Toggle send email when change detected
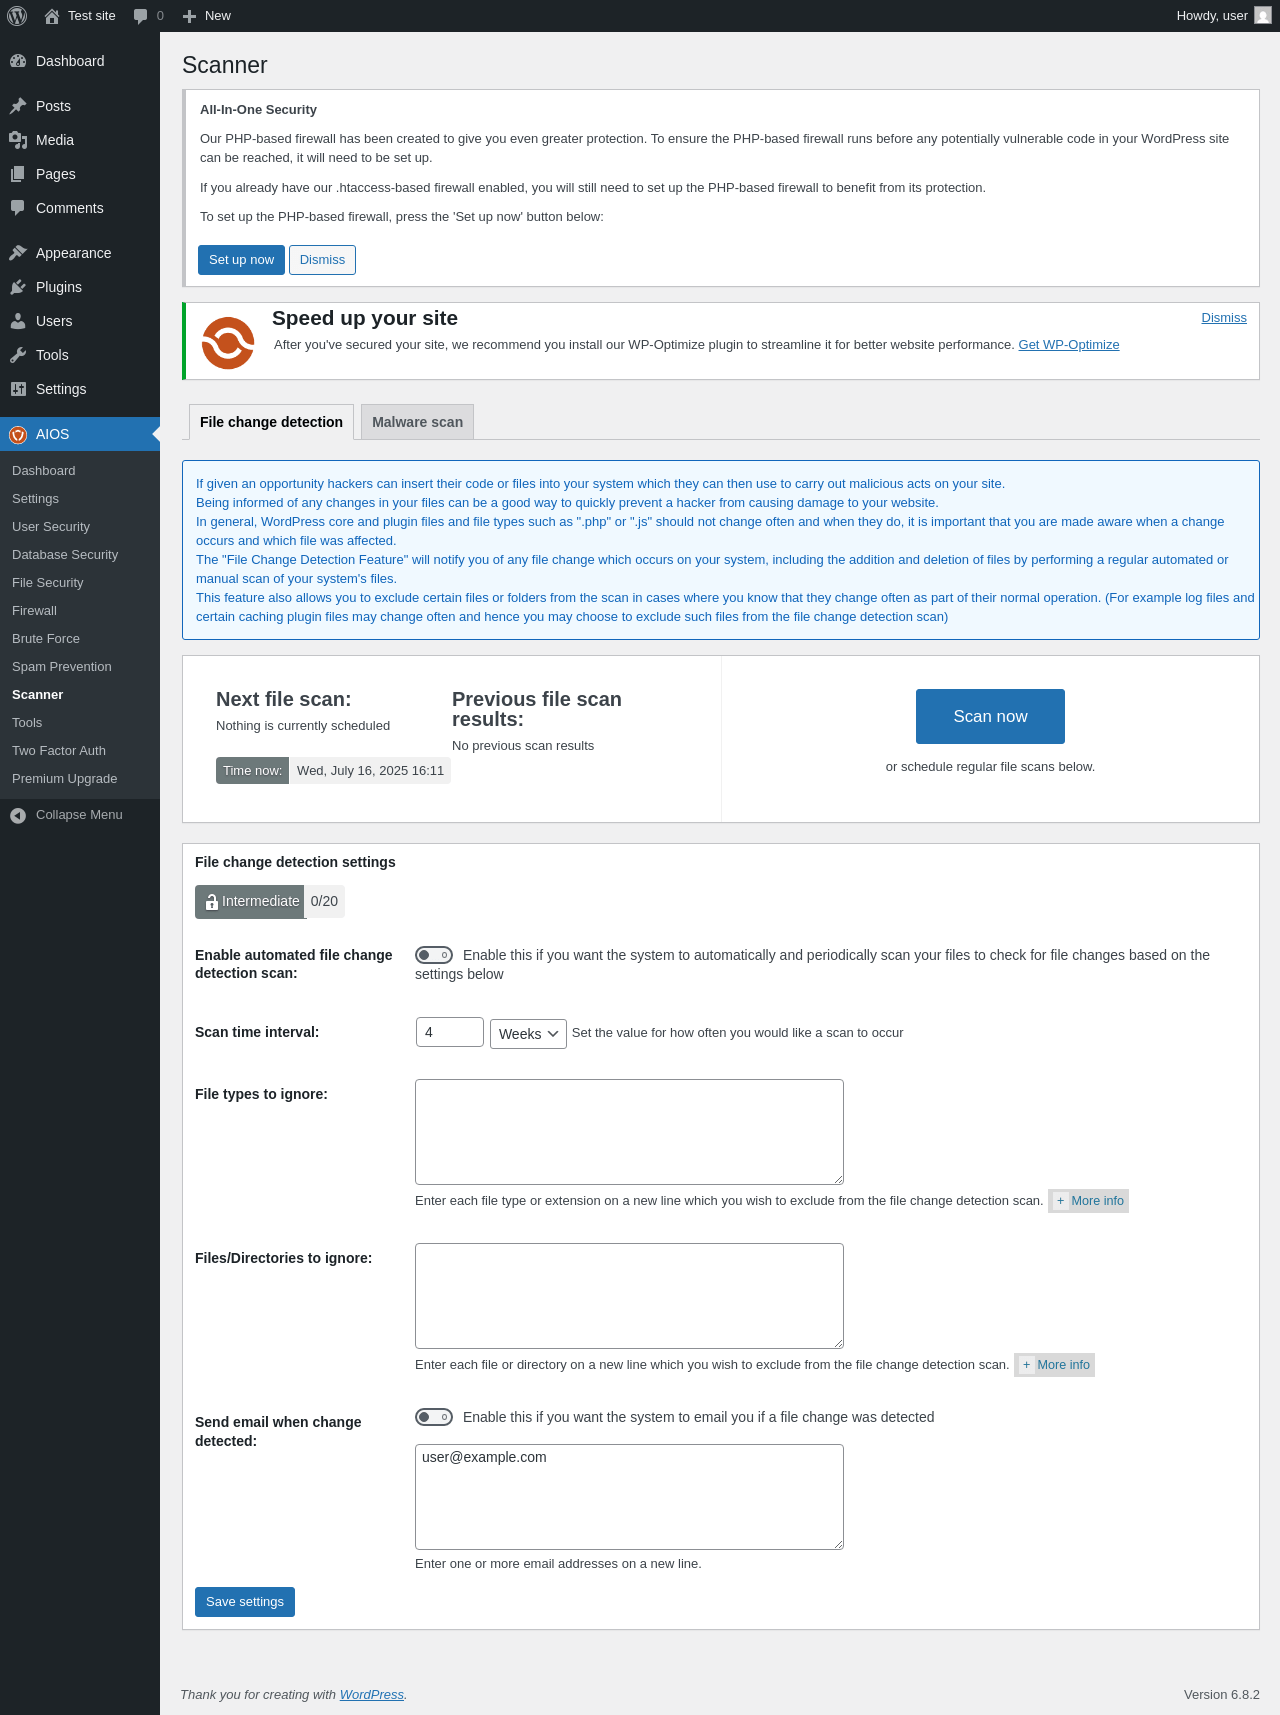 coord(434,1417)
